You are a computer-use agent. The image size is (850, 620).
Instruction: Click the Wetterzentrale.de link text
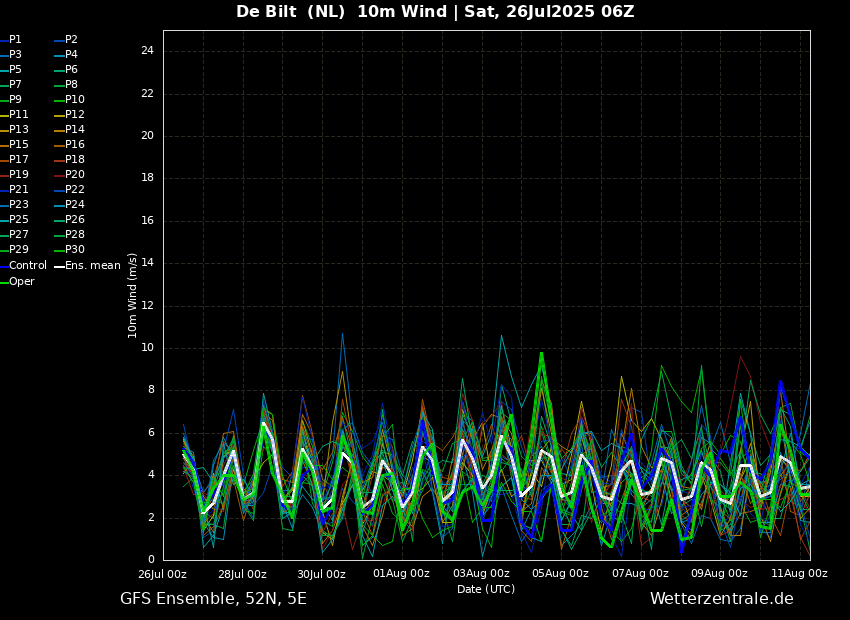(721, 599)
